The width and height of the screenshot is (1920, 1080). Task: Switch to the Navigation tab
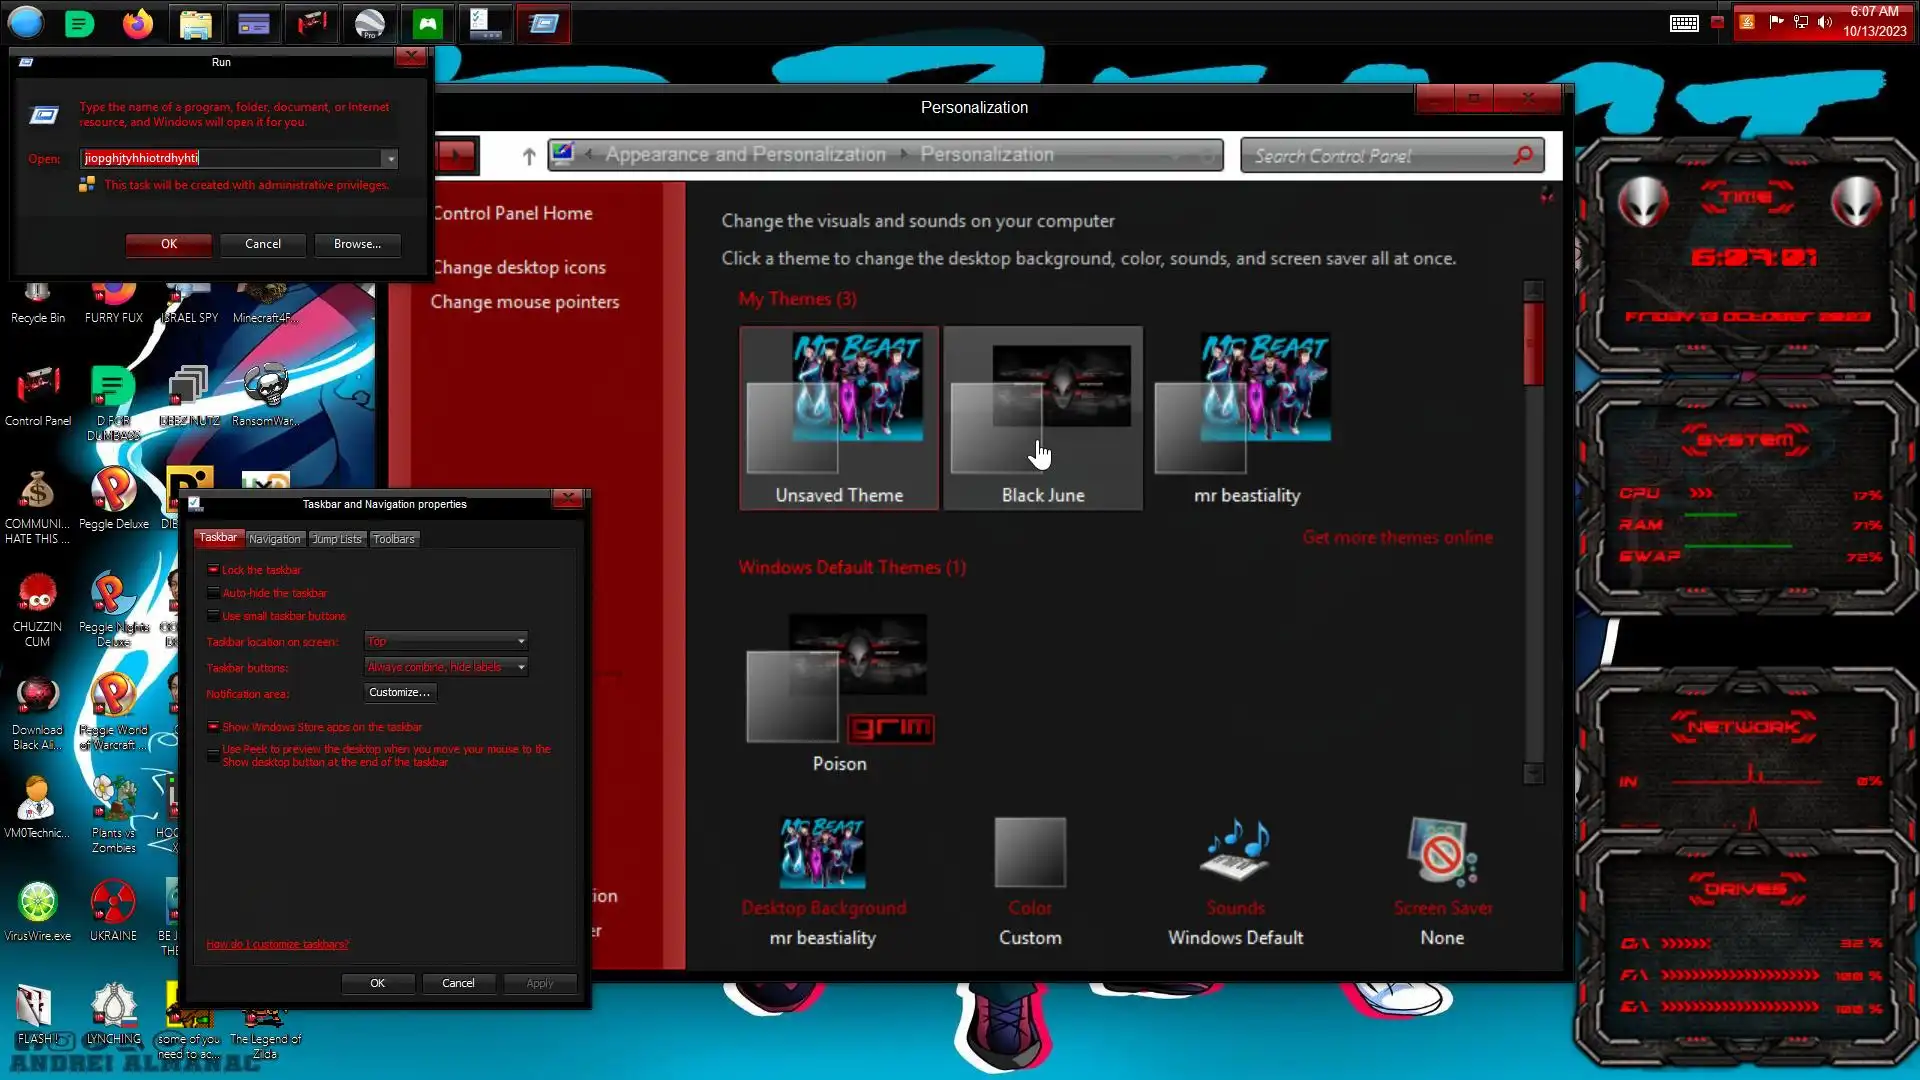(x=274, y=539)
